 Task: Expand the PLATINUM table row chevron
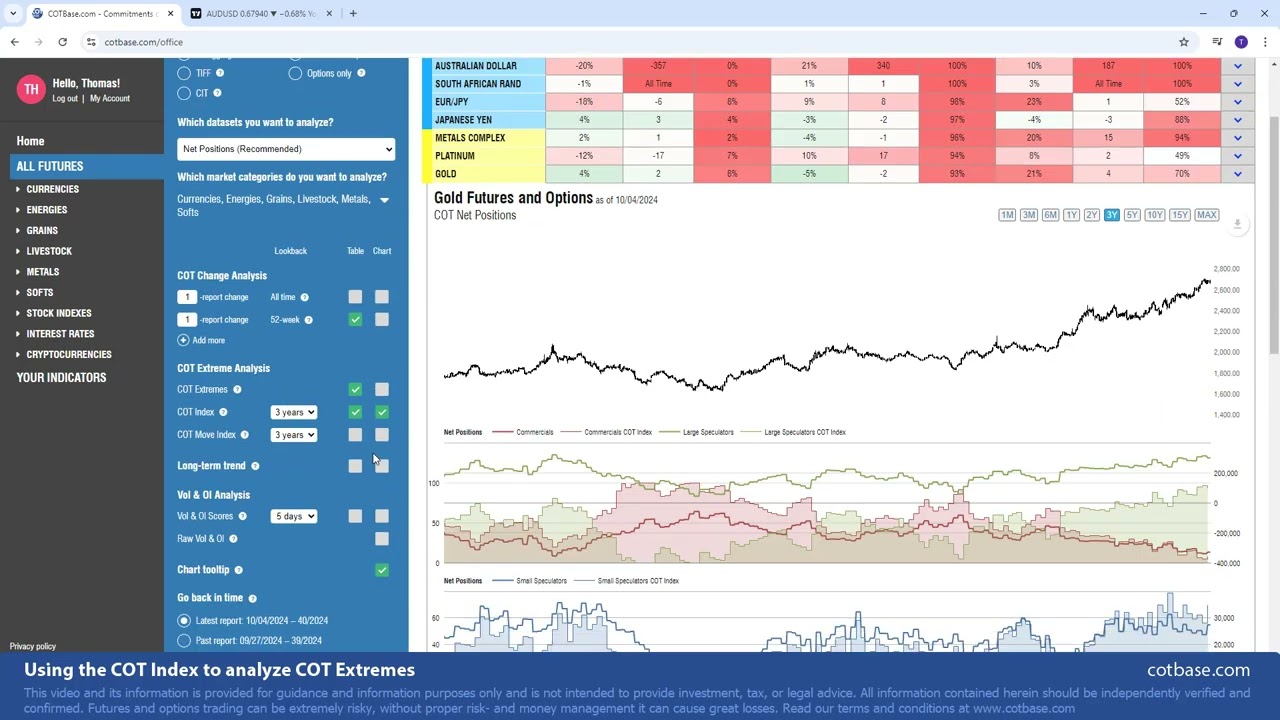(1237, 156)
